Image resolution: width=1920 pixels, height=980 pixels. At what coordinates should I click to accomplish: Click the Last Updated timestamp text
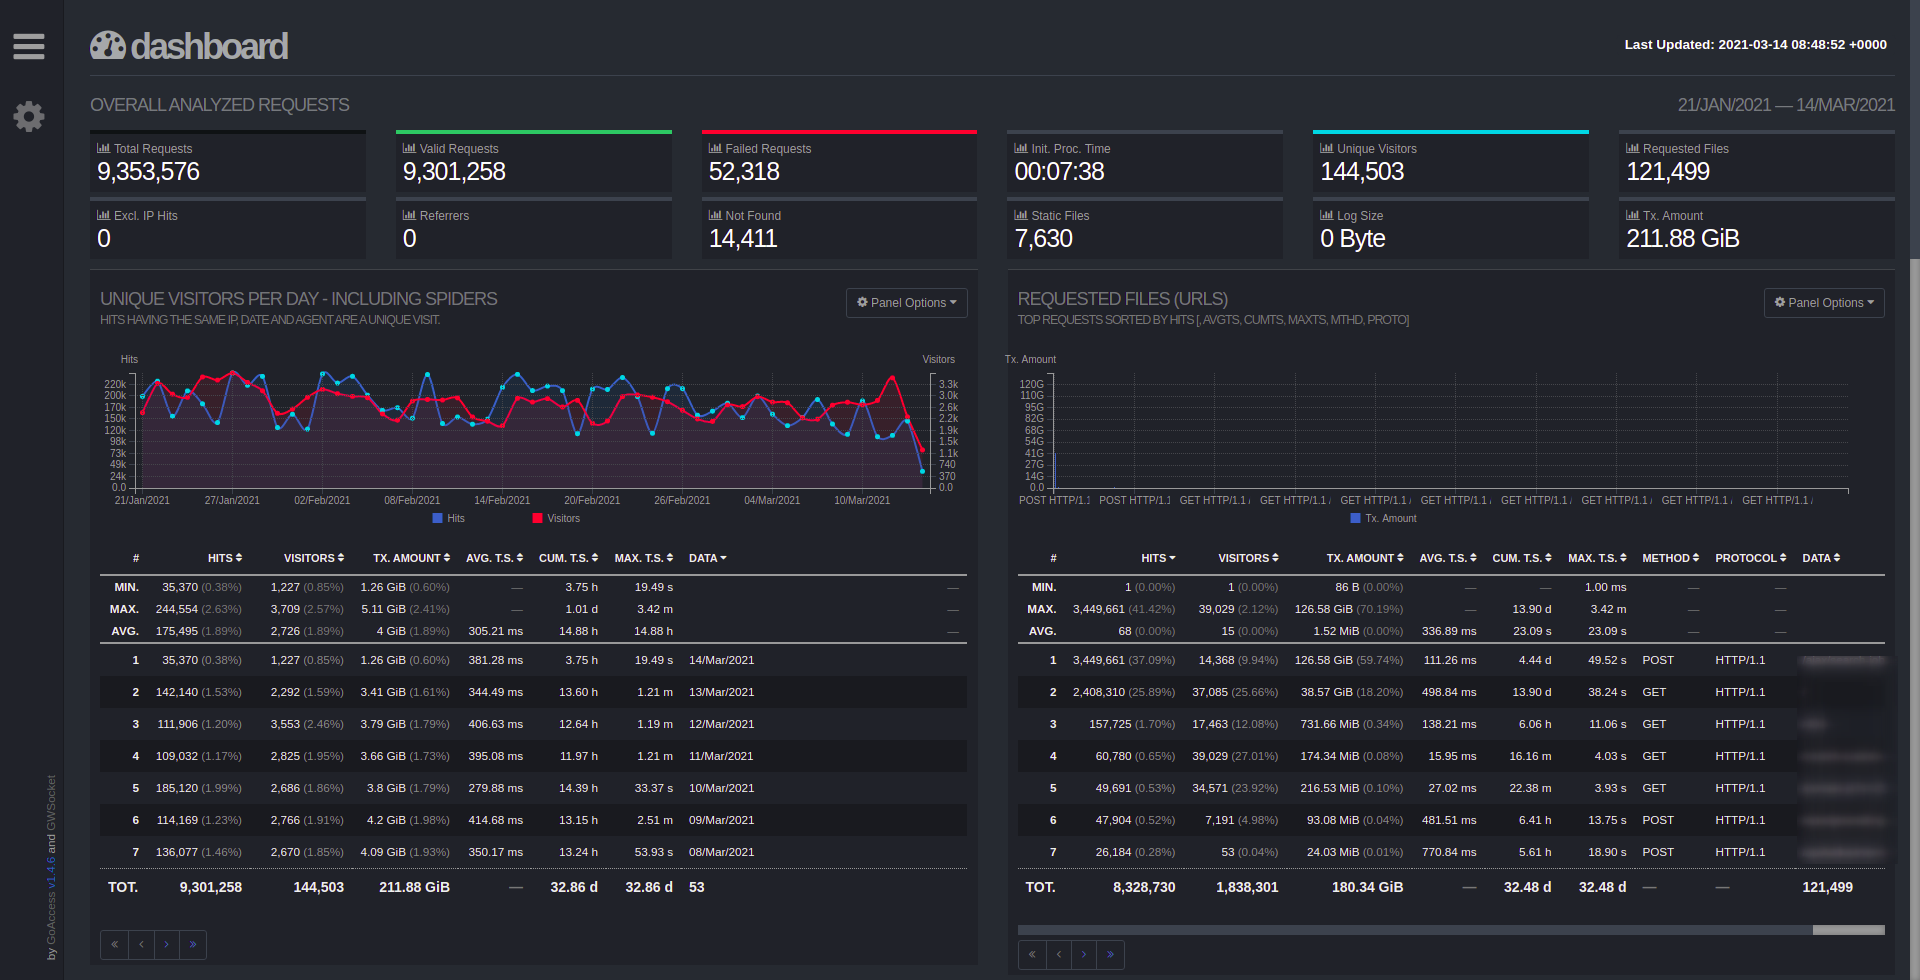tap(1755, 45)
